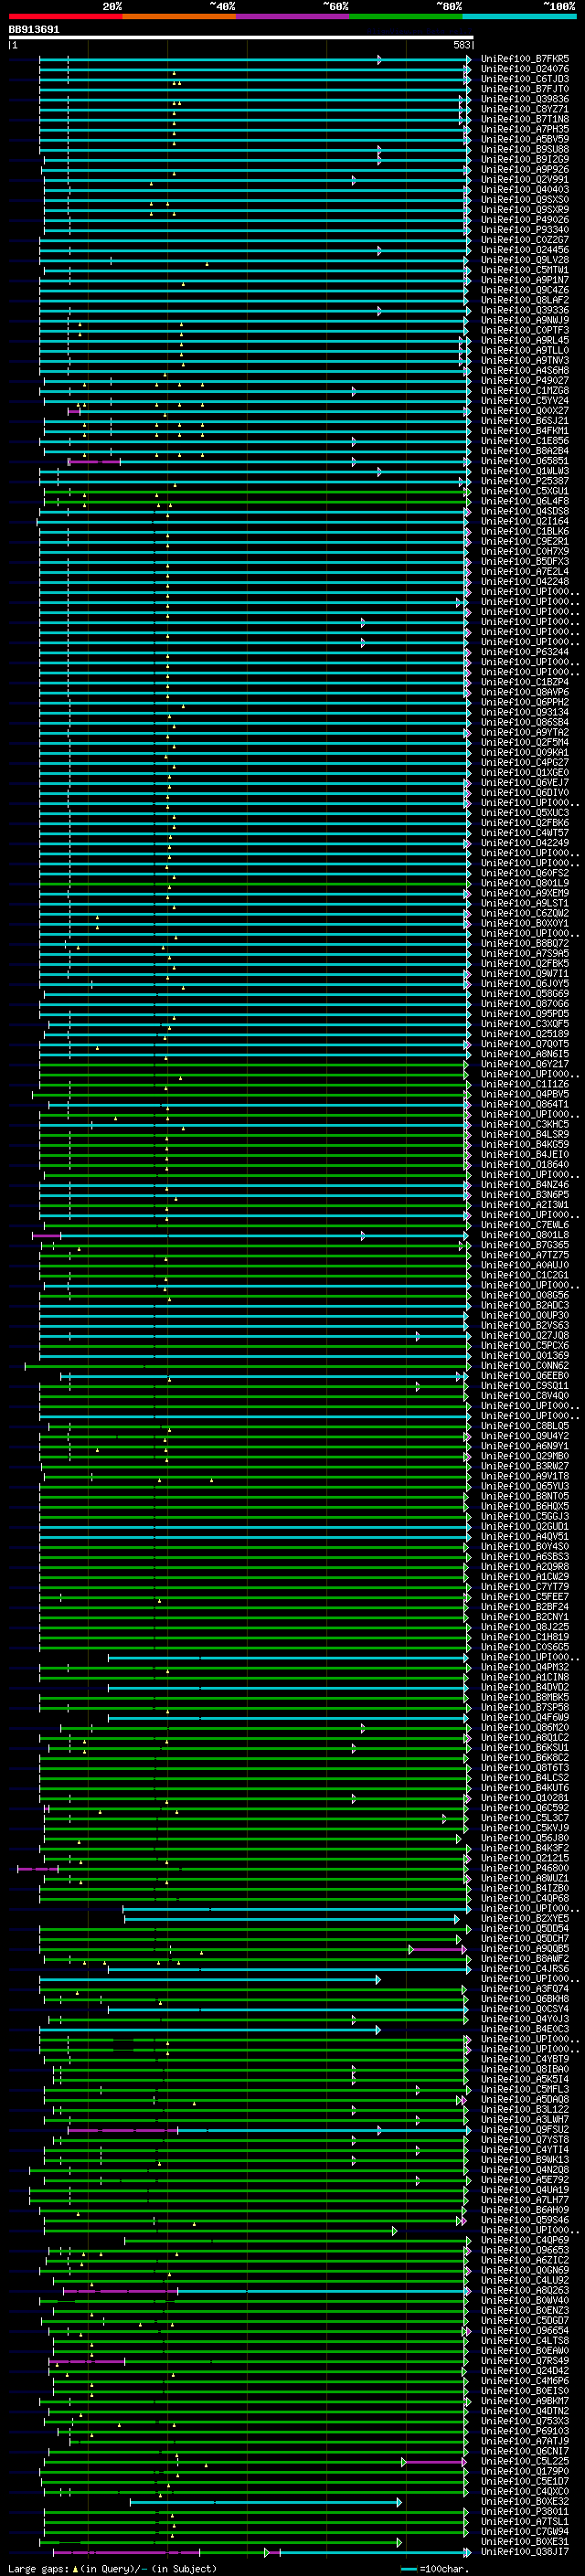The height and width of the screenshot is (2576, 585).
Task: Select hit UniRef100_Q2V991
Action: (525, 179)
